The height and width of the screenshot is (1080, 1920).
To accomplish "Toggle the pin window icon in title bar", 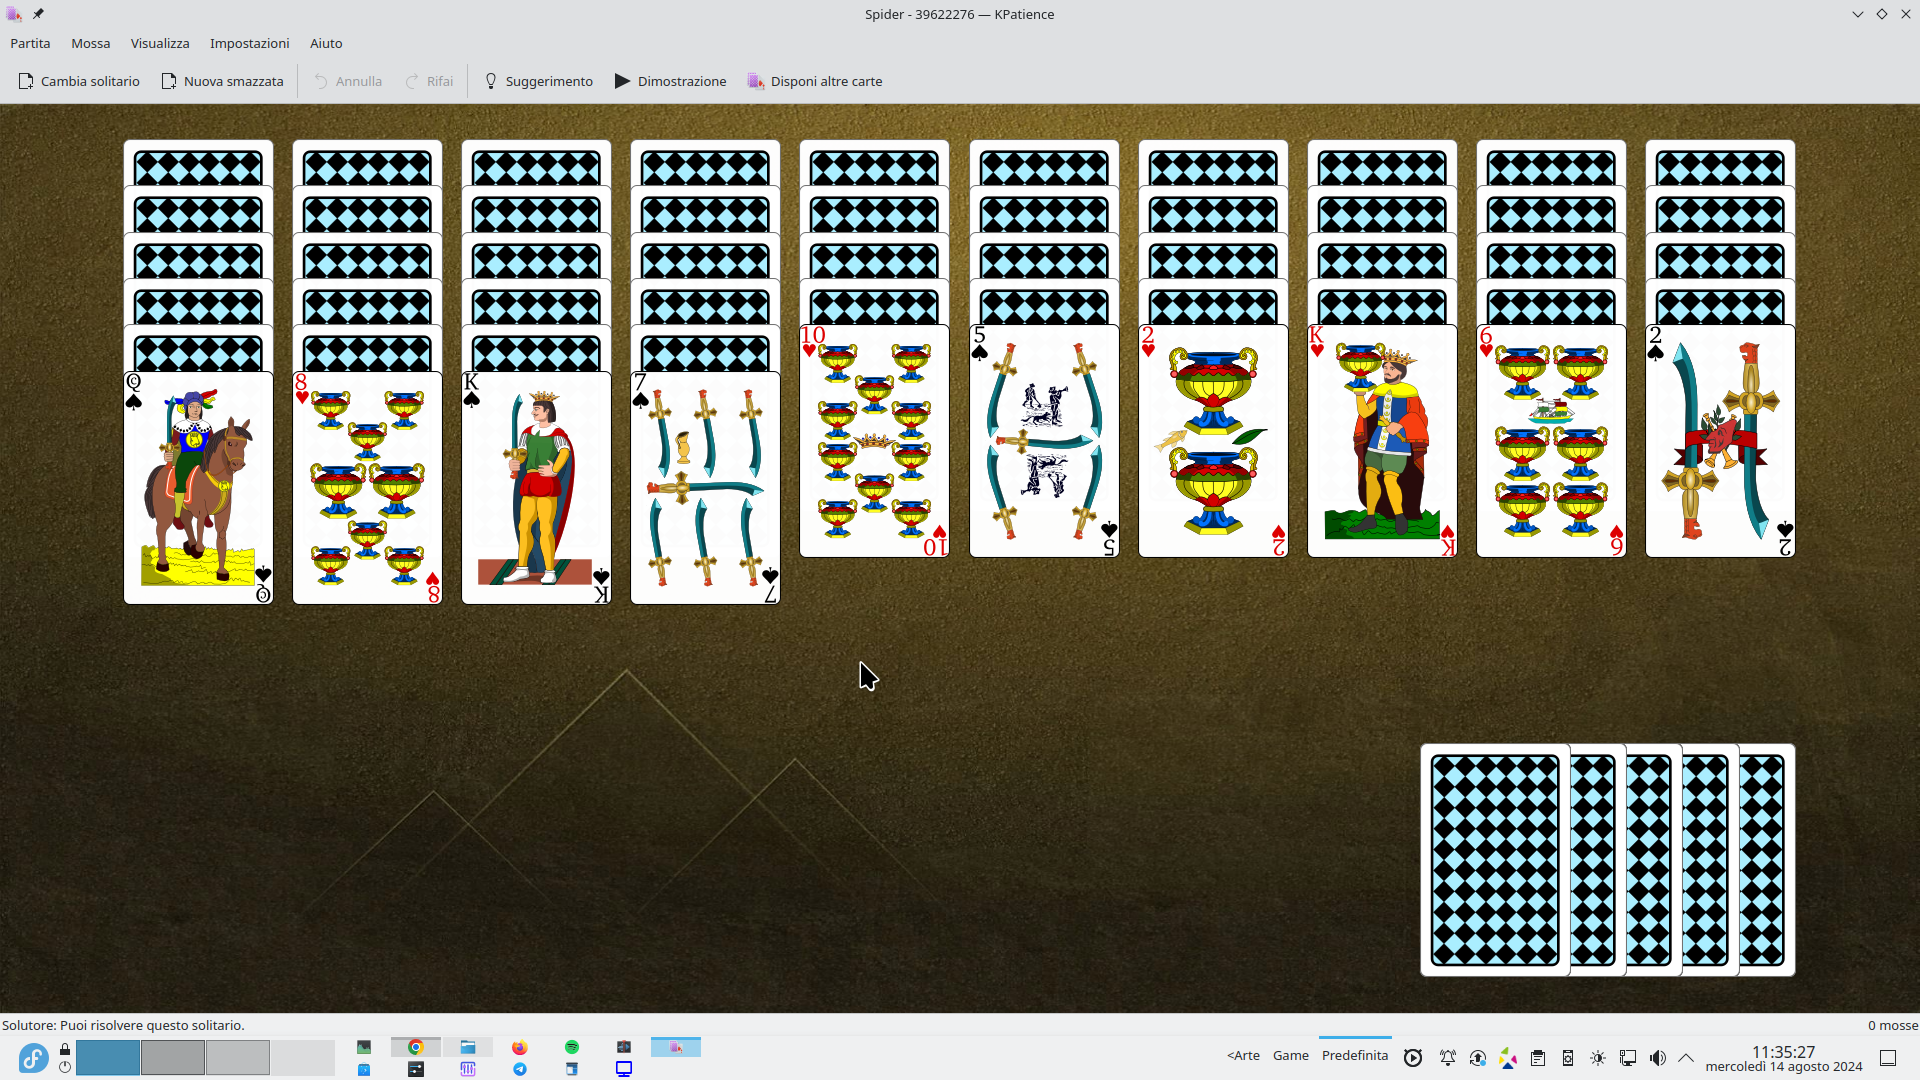I will [x=38, y=14].
